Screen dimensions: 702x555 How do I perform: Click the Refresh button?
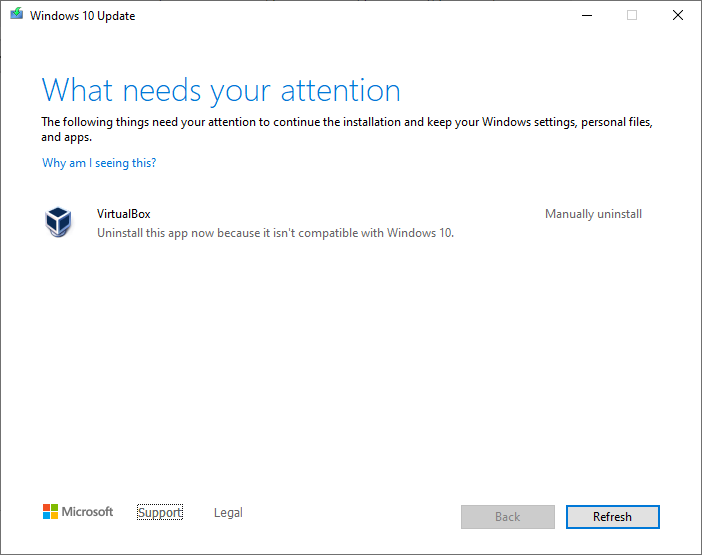click(x=612, y=517)
